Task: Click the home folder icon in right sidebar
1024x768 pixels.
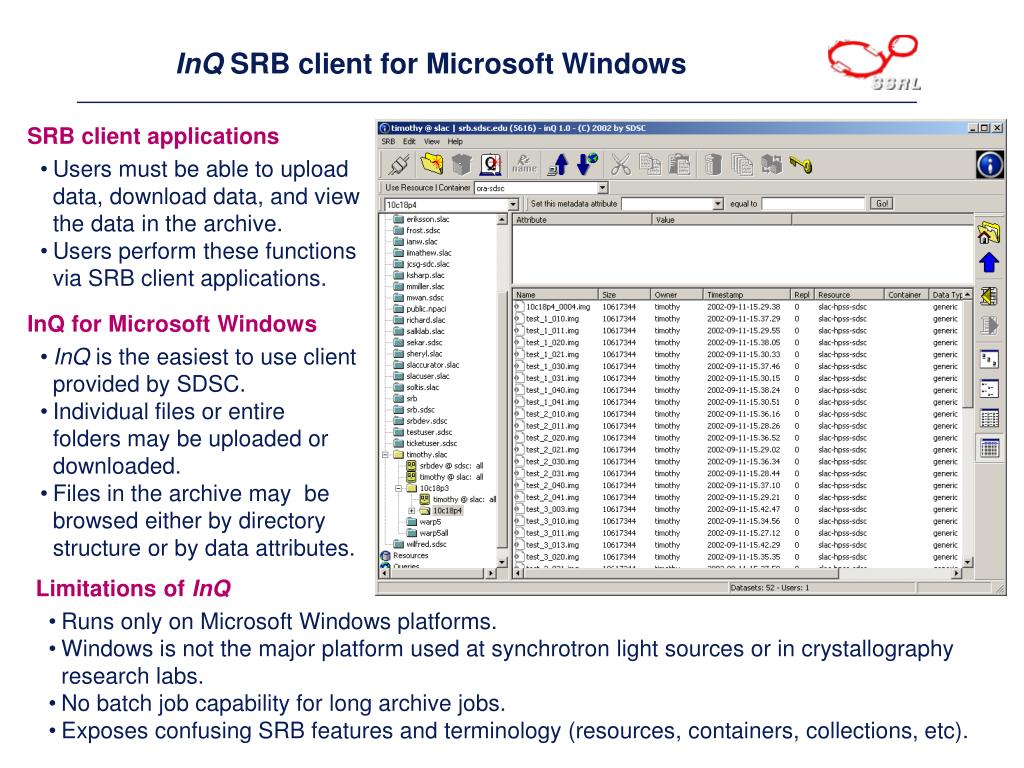Action: [x=989, y=232]
